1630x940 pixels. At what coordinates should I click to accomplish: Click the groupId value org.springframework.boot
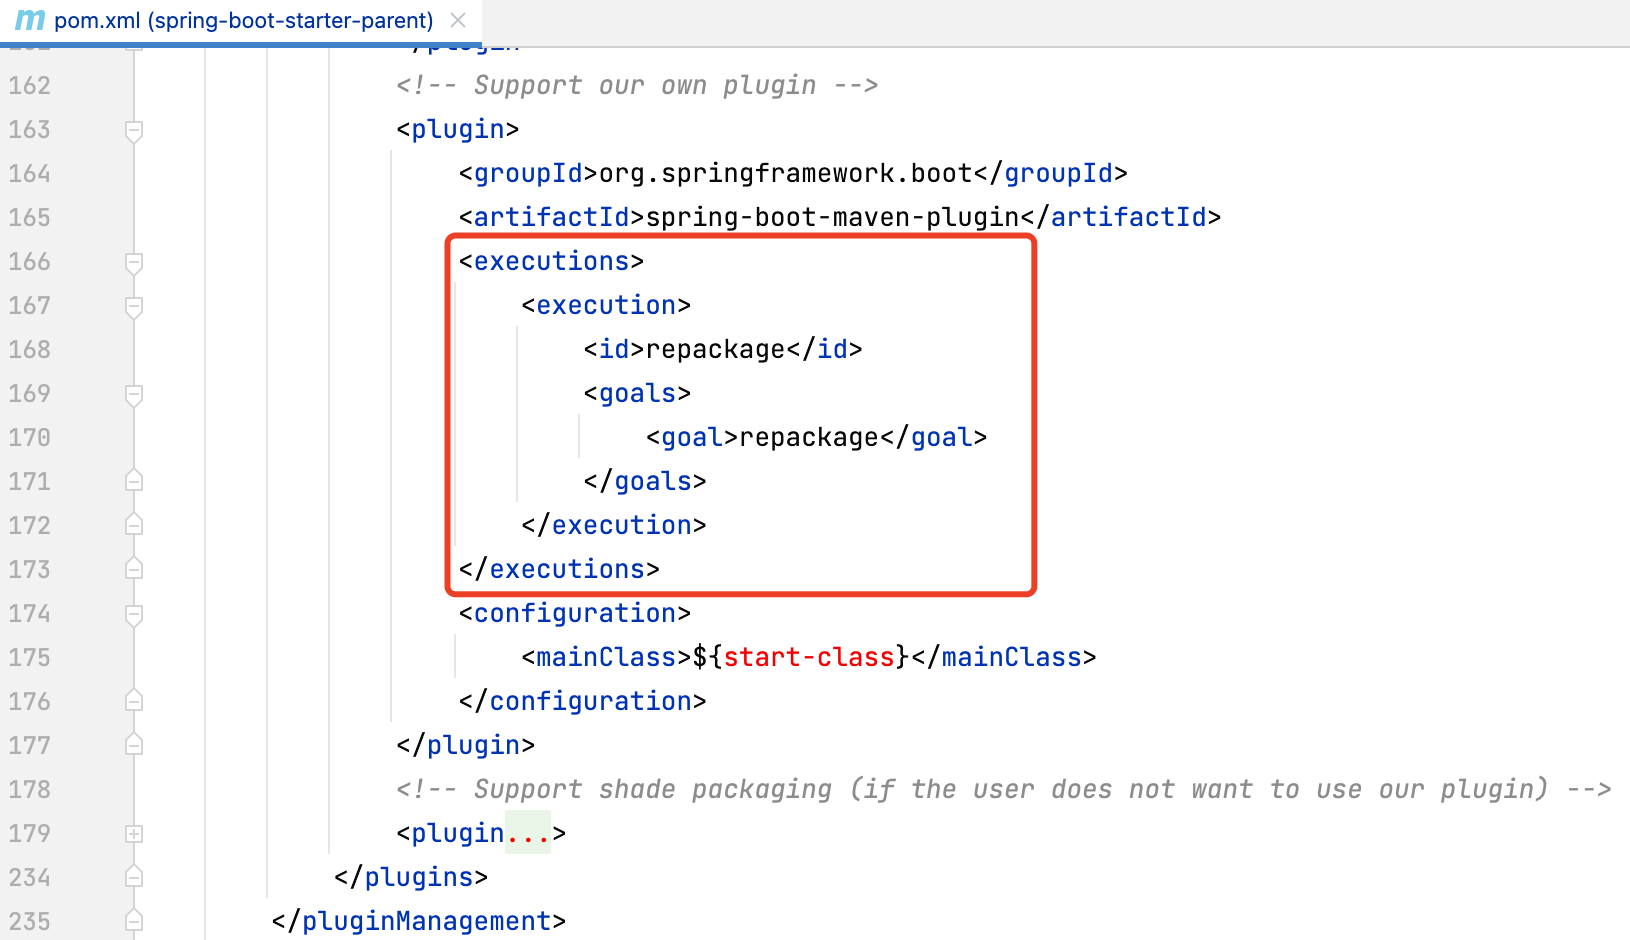786,174
